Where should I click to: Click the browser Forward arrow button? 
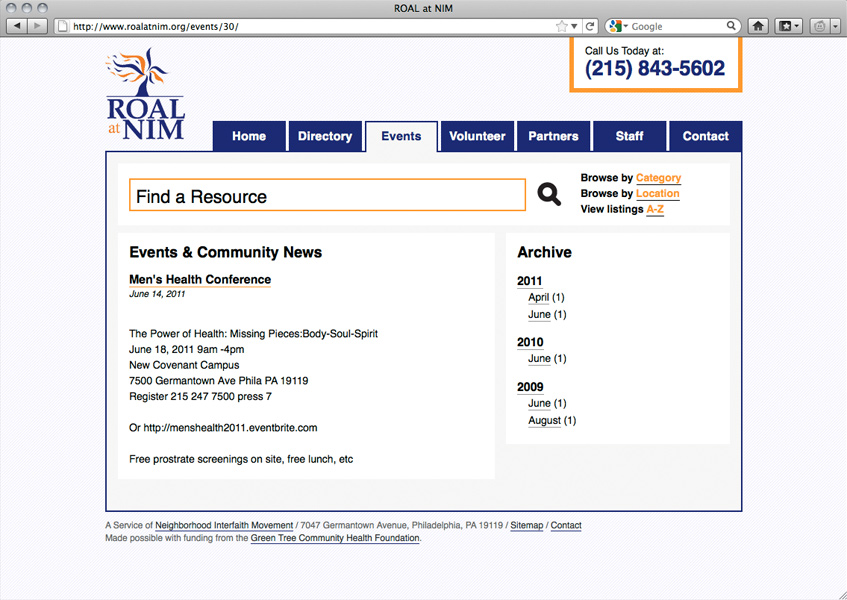37,25
